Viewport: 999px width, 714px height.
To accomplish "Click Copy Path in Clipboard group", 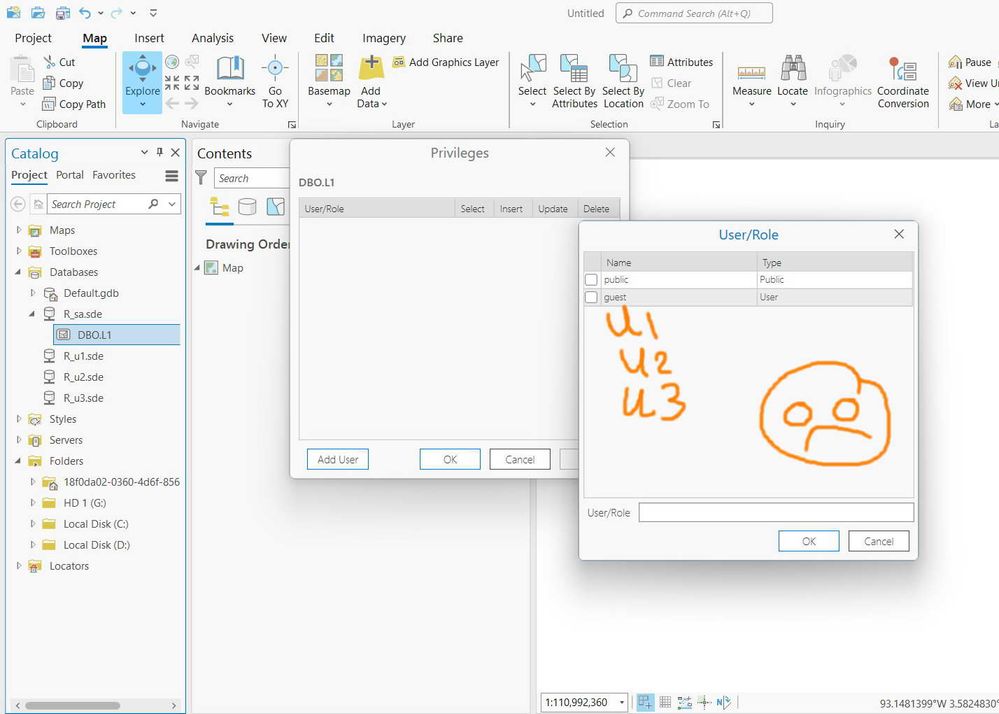I will (x=74, y=104).
